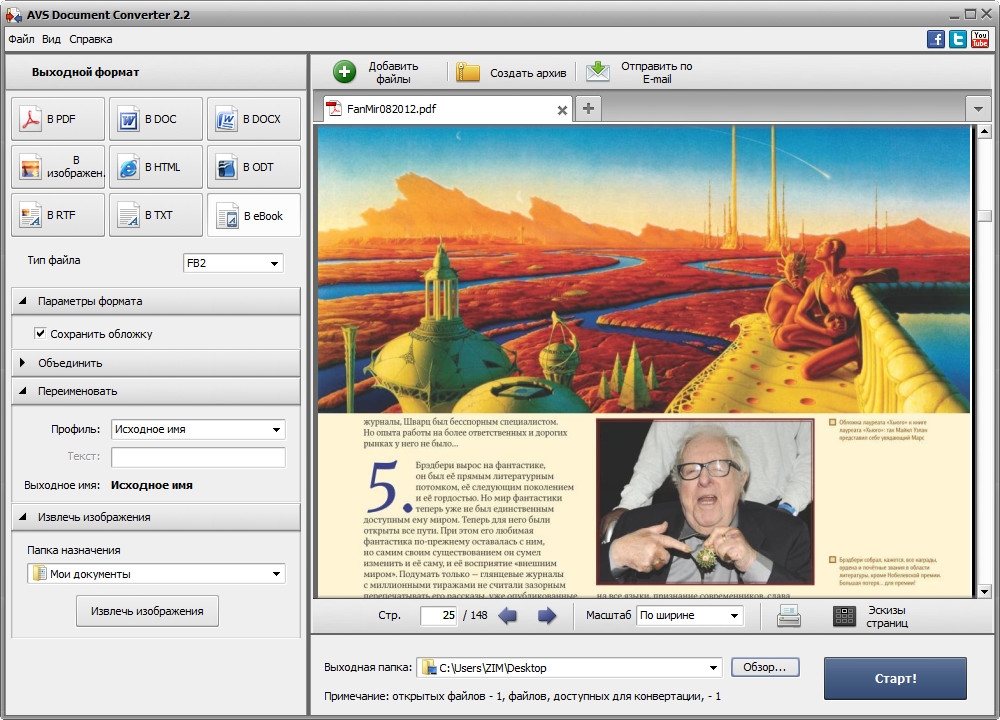Click the page number input field
The height and width of the screenshot is (720, 1000).
click(439, 615)
